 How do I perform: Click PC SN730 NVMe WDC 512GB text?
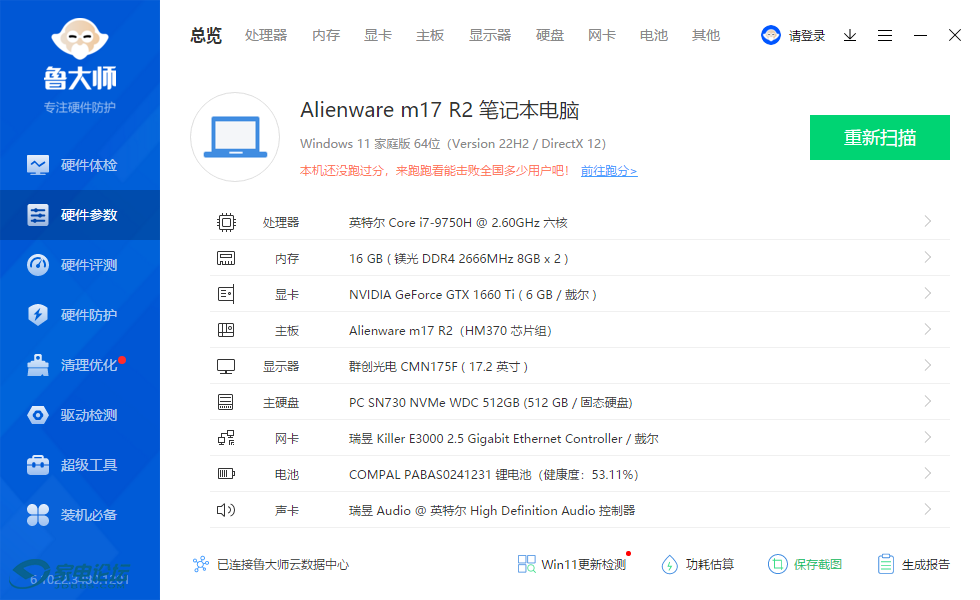click(491, 402)
